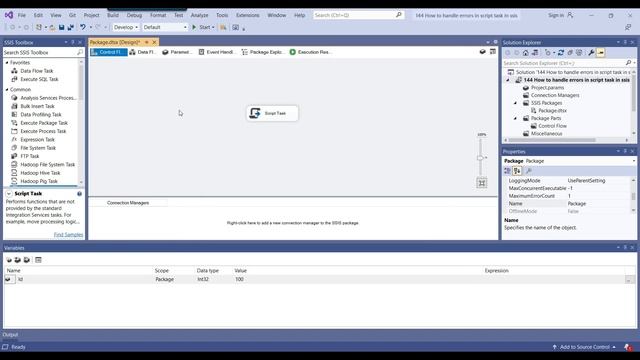The height and width of the screenshot is (360, 640).
Task: Click the Undo arrow icon
Action: coord(83,27)
